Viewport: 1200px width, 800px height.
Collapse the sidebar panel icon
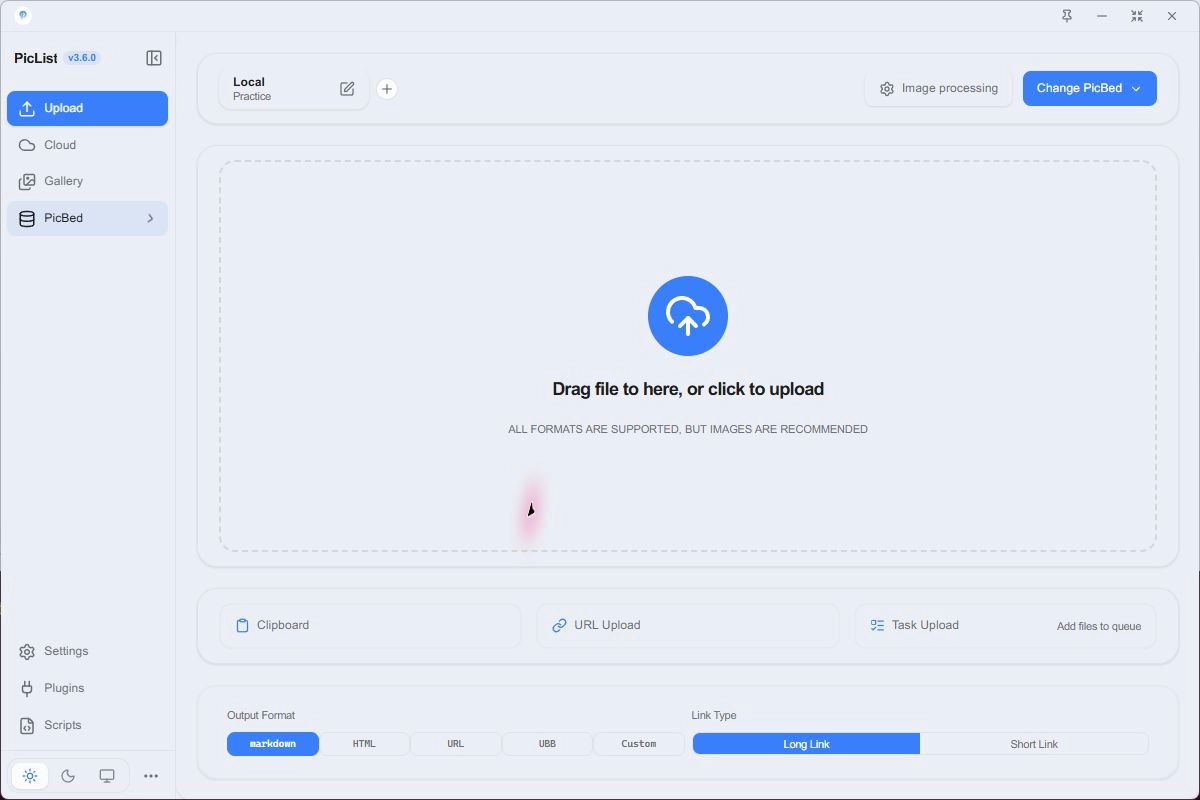coord(154,58)
